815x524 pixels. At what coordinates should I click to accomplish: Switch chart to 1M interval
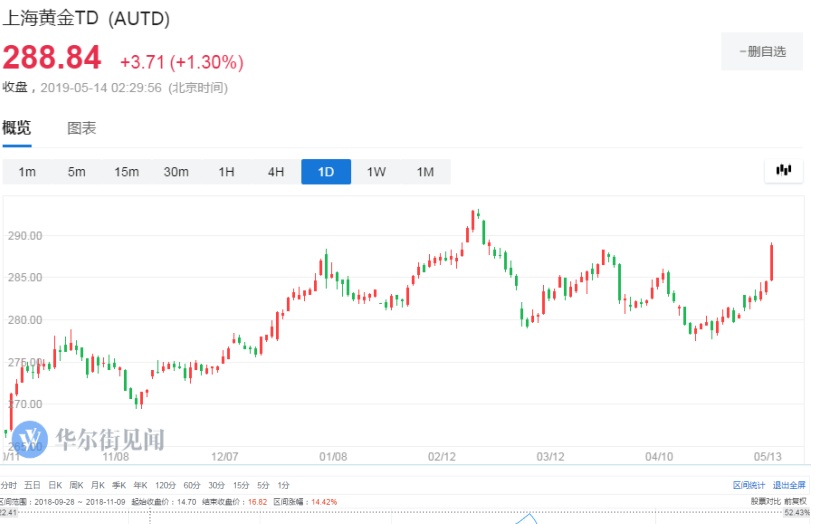[x=425, y=172]
